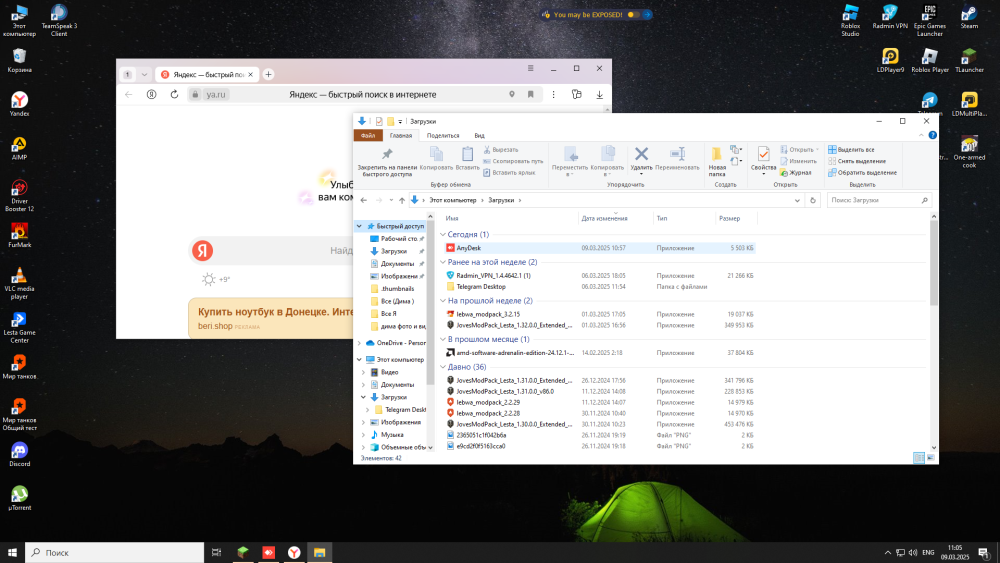Click the Explorer help question mark icon
Screen dimensions: 1000x563
click(x=932, y=135)
